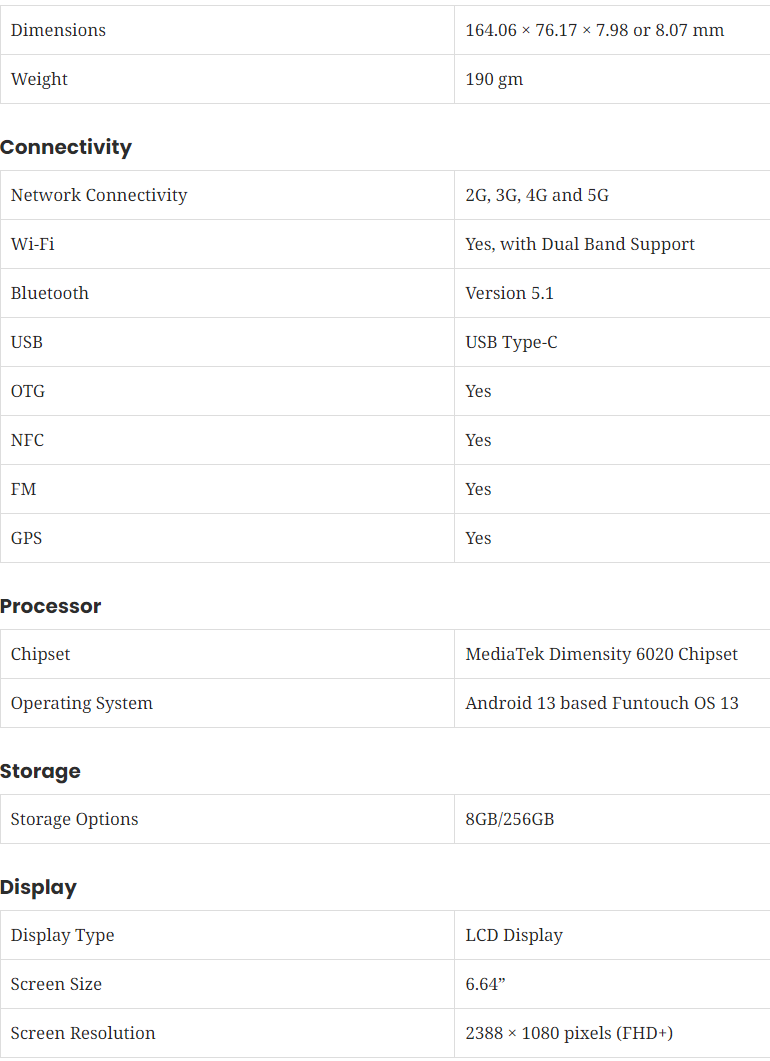Click the OTG row label
This screenshot has height=1061, width=770.
(28, 391)
